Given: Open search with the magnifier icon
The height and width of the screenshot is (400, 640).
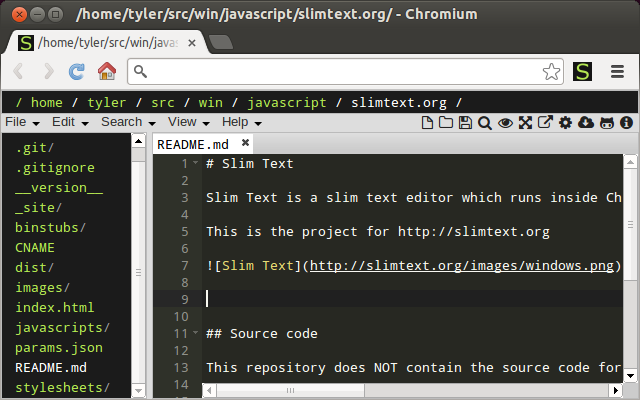Looking at the screenshot, I should 485,123.
